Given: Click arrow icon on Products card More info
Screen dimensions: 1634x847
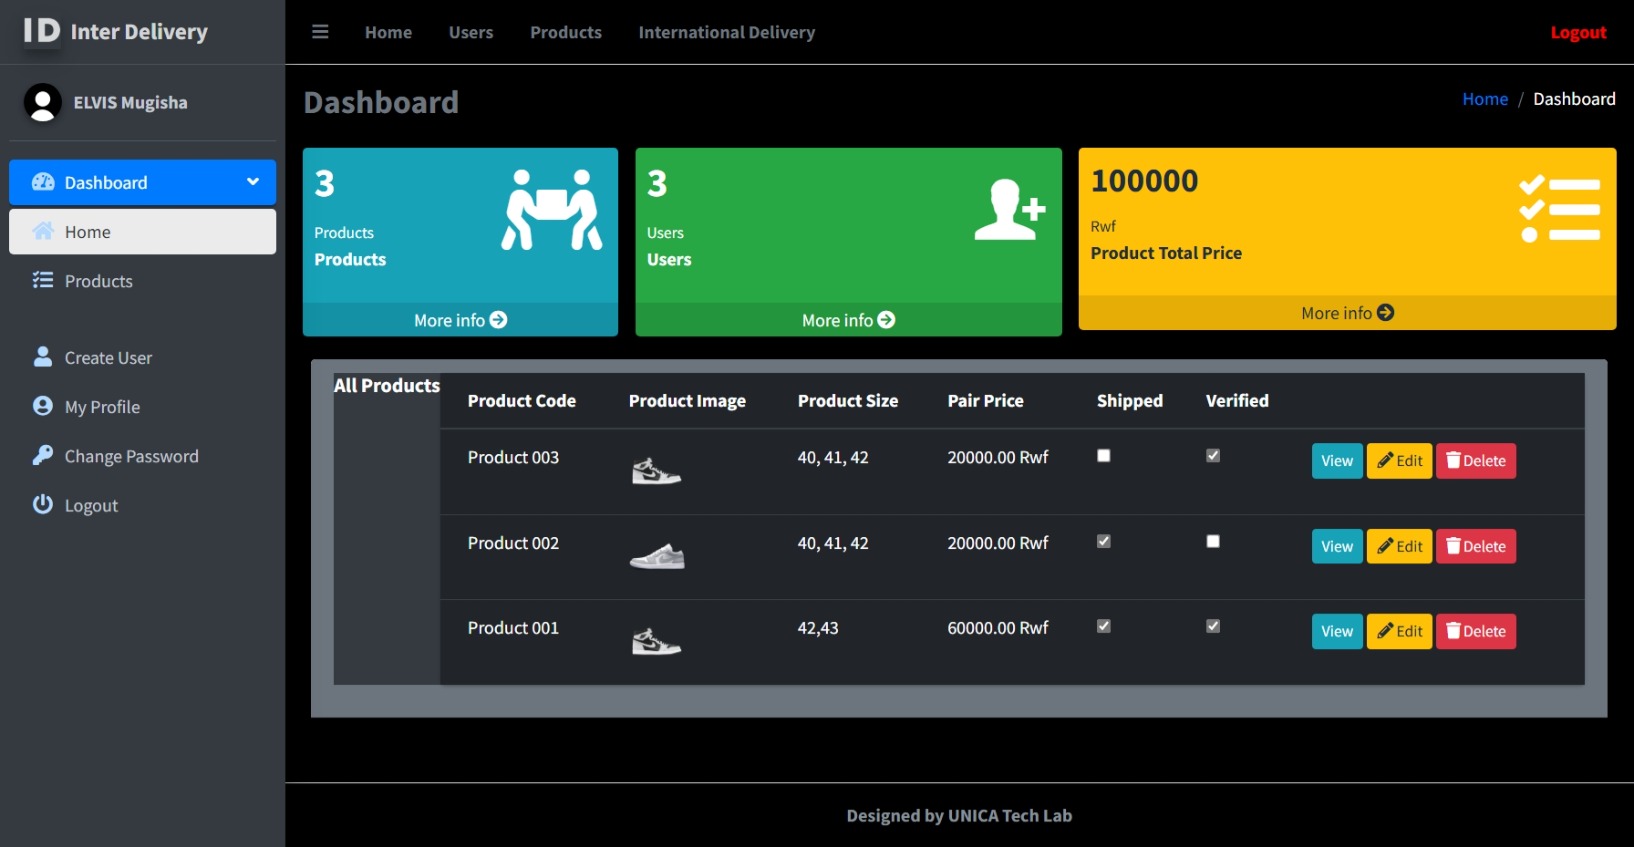Looking at the screenshot, I should tap(498, 320).
